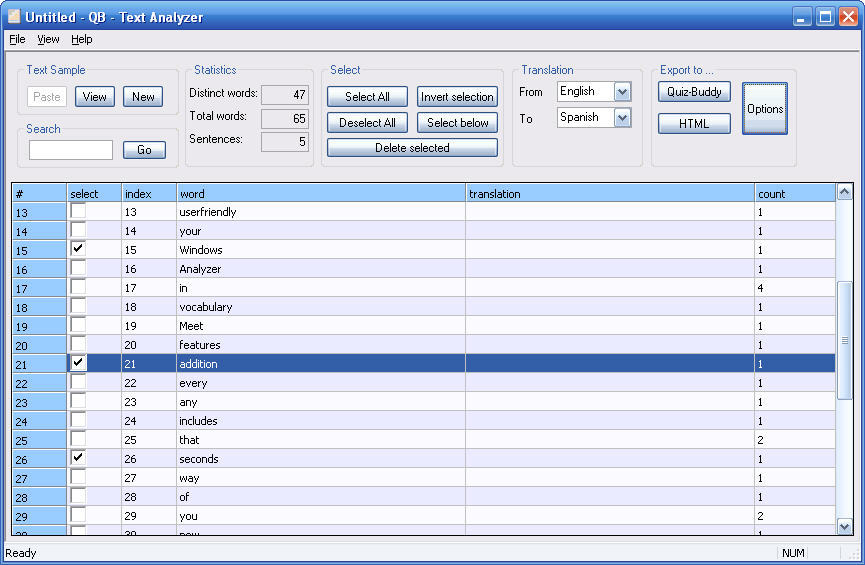Check the select box for features
This screenshot has width=865, height=565.
[78, 344]
